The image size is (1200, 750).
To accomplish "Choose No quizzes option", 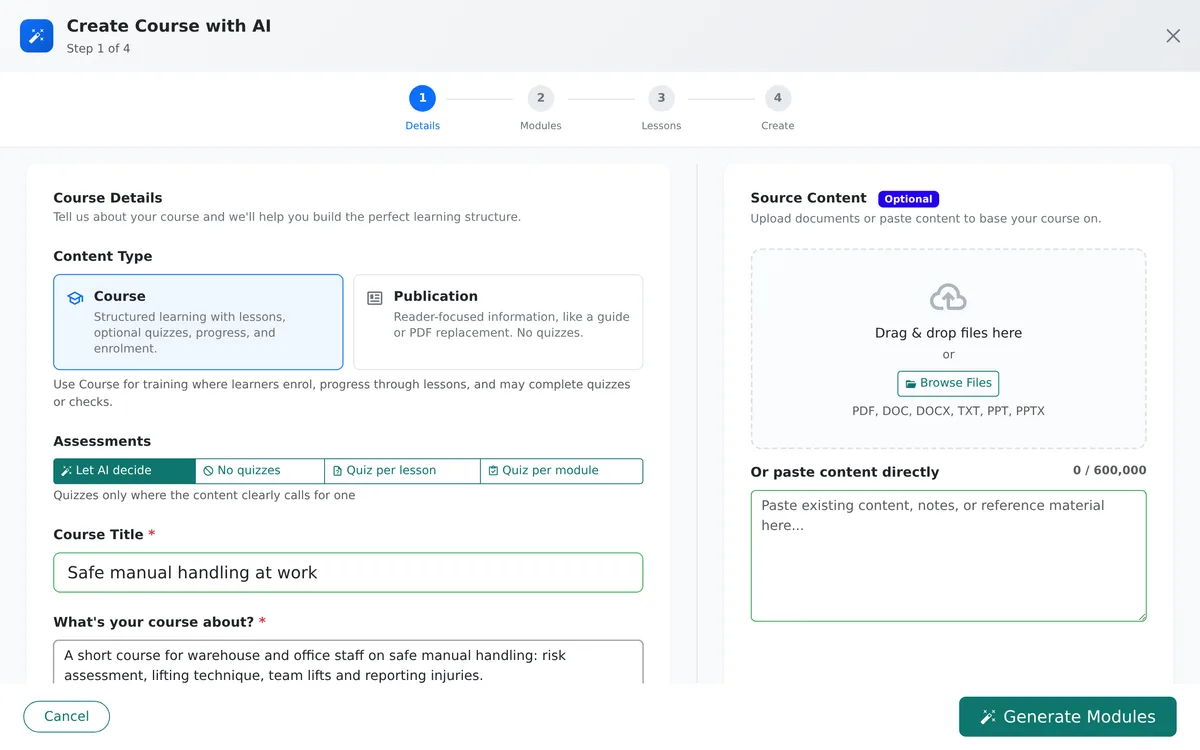I will [260, 471].
